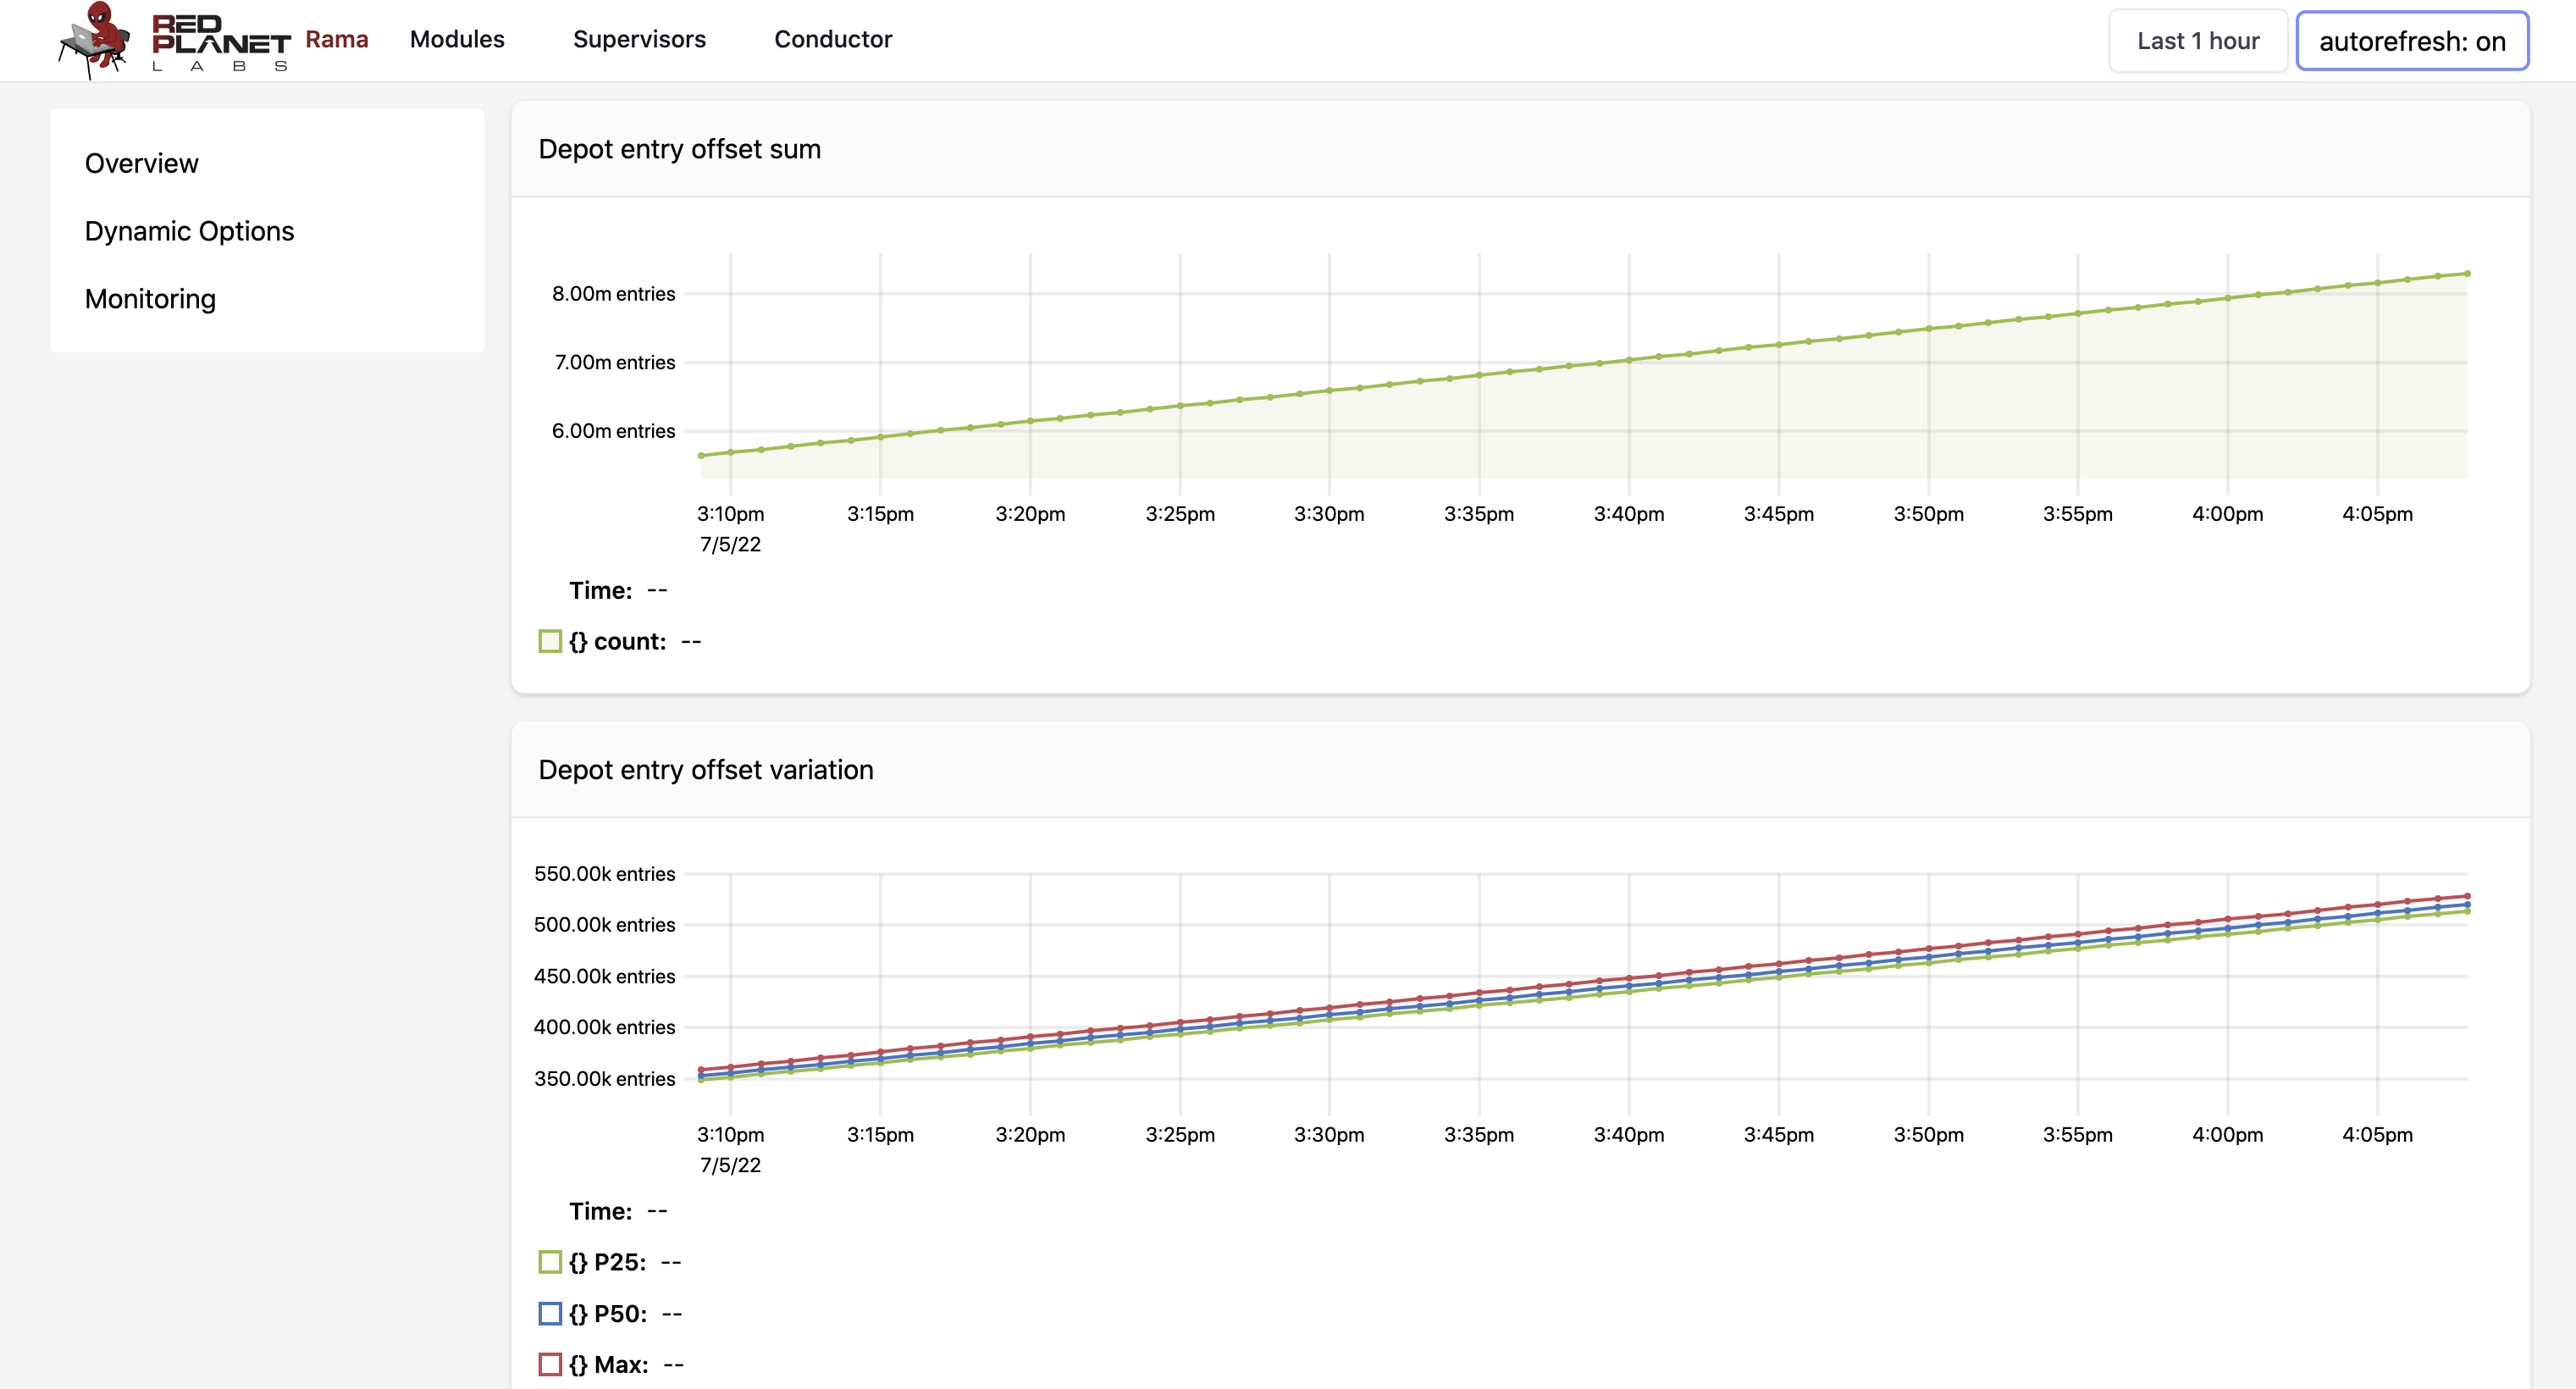Image resolution: width=2576 pixels, height=1389 pixels.
Task: Click 3:10pm label on offset sum chart
Action: 730,514
